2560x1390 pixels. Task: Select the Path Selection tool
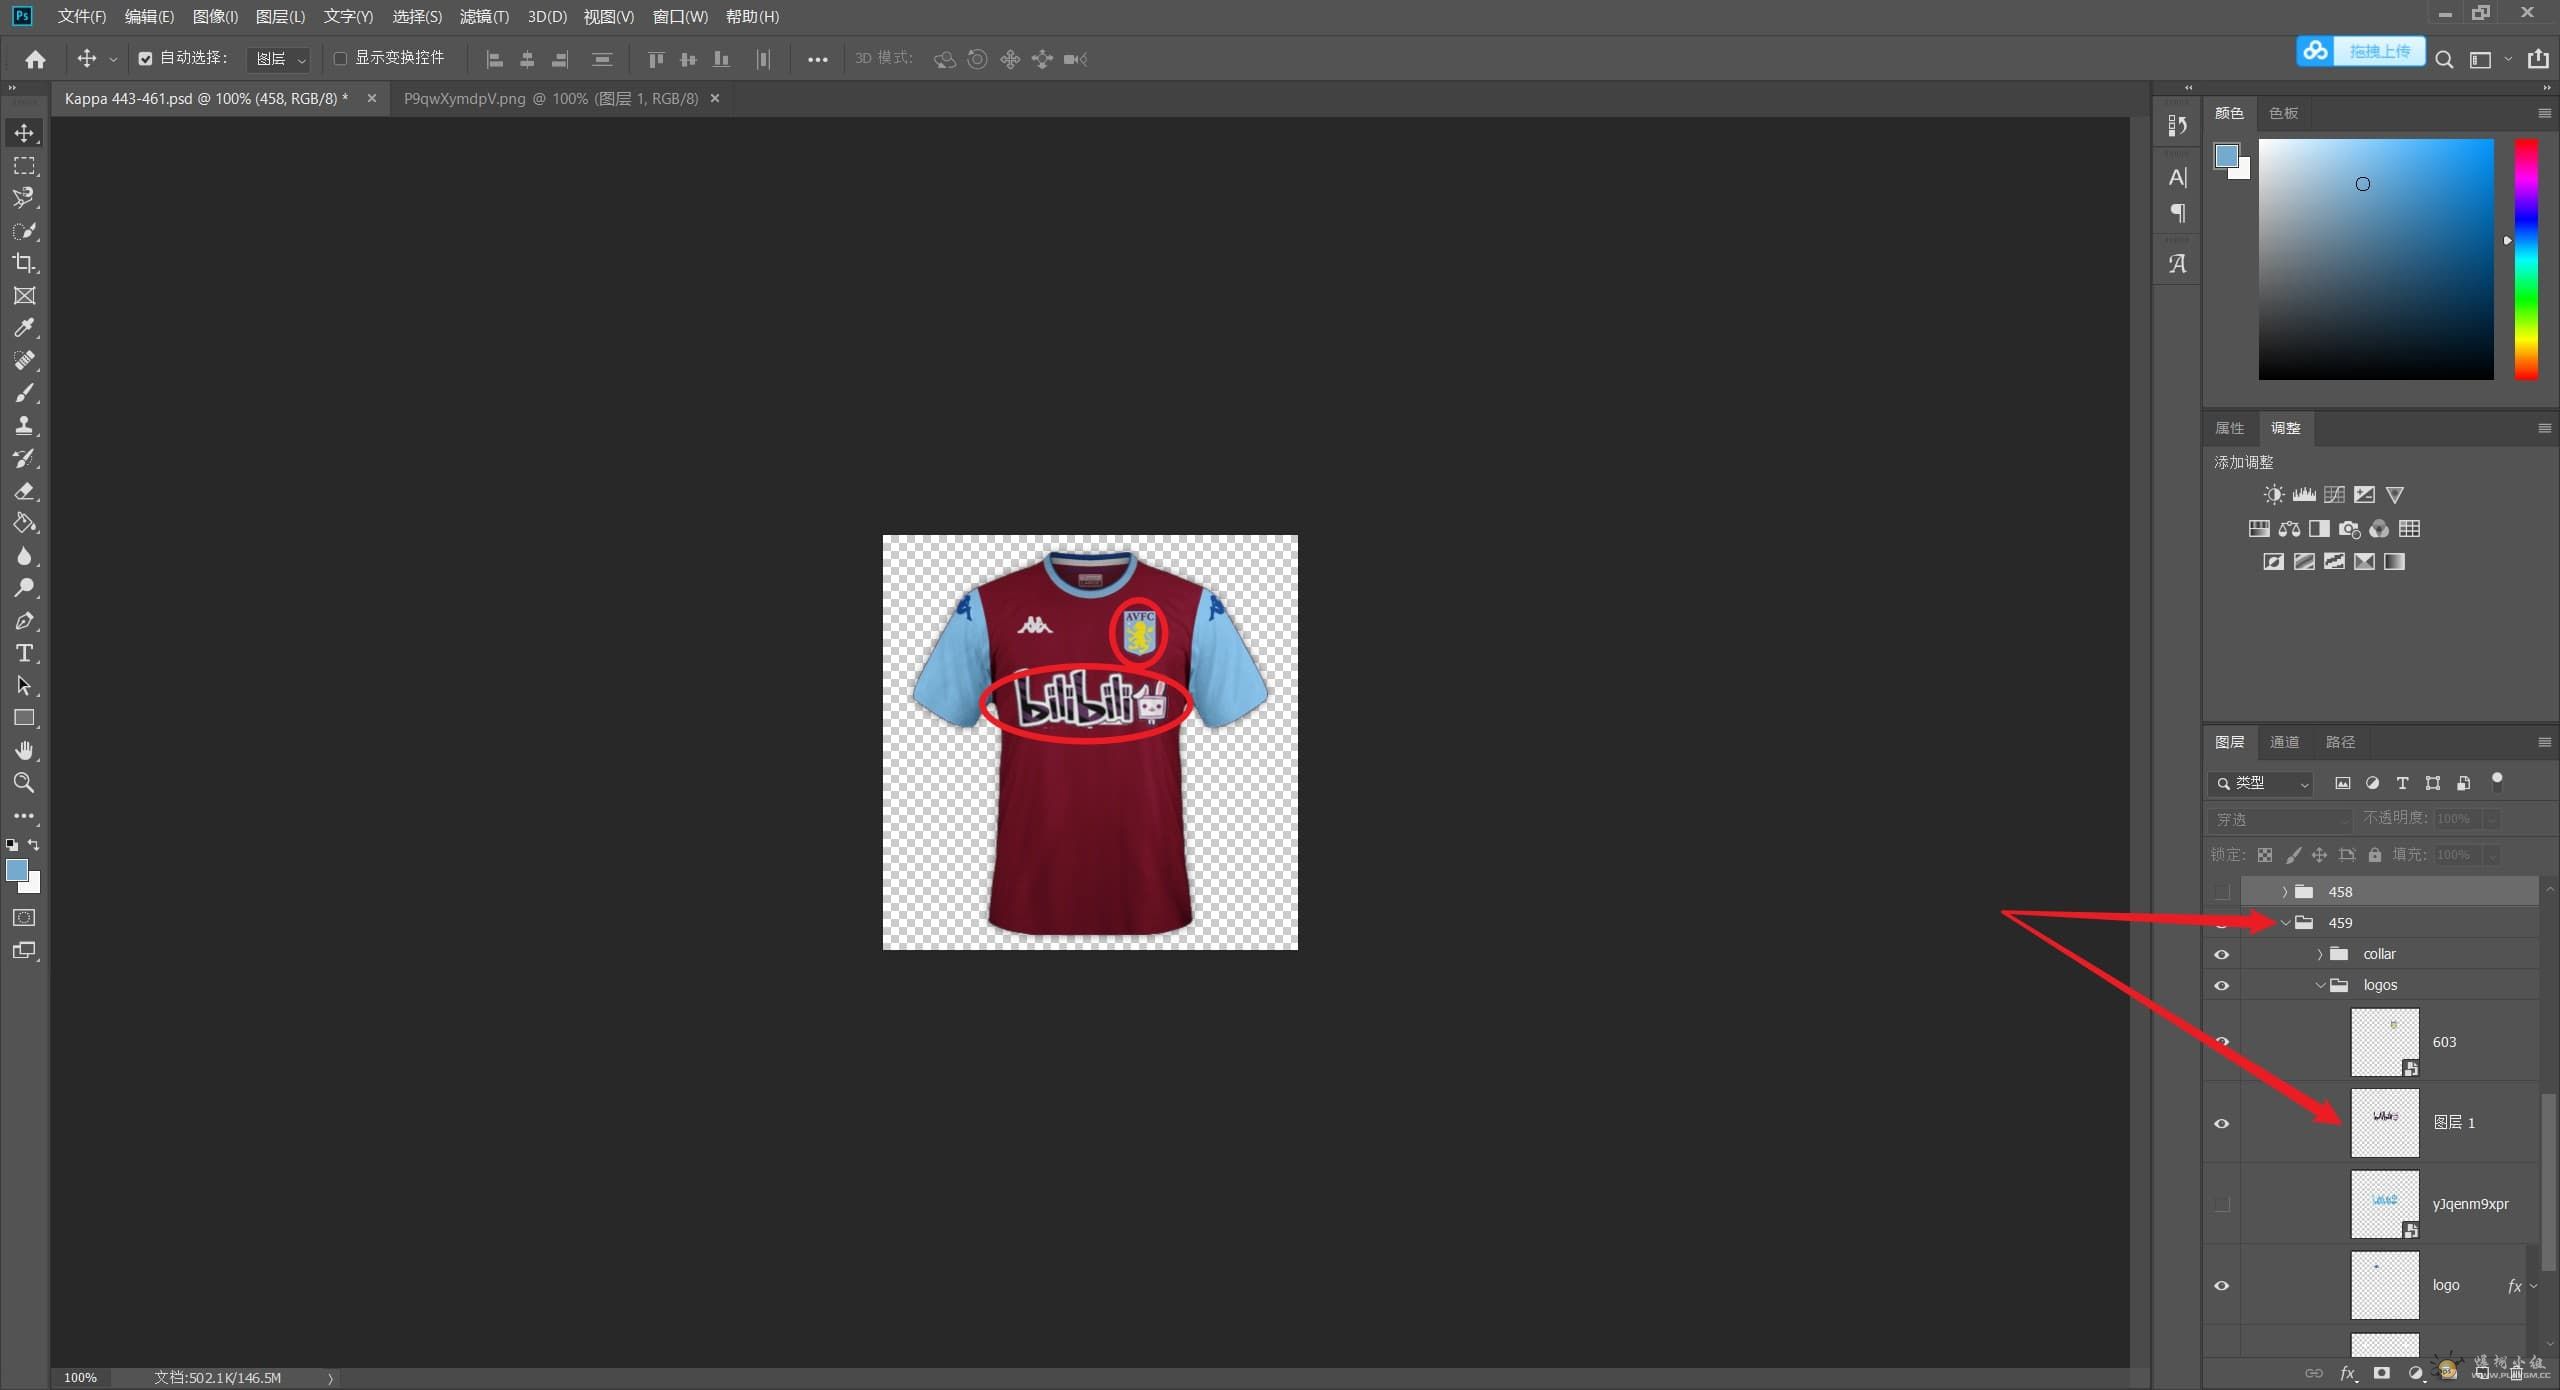coord(24,686)
